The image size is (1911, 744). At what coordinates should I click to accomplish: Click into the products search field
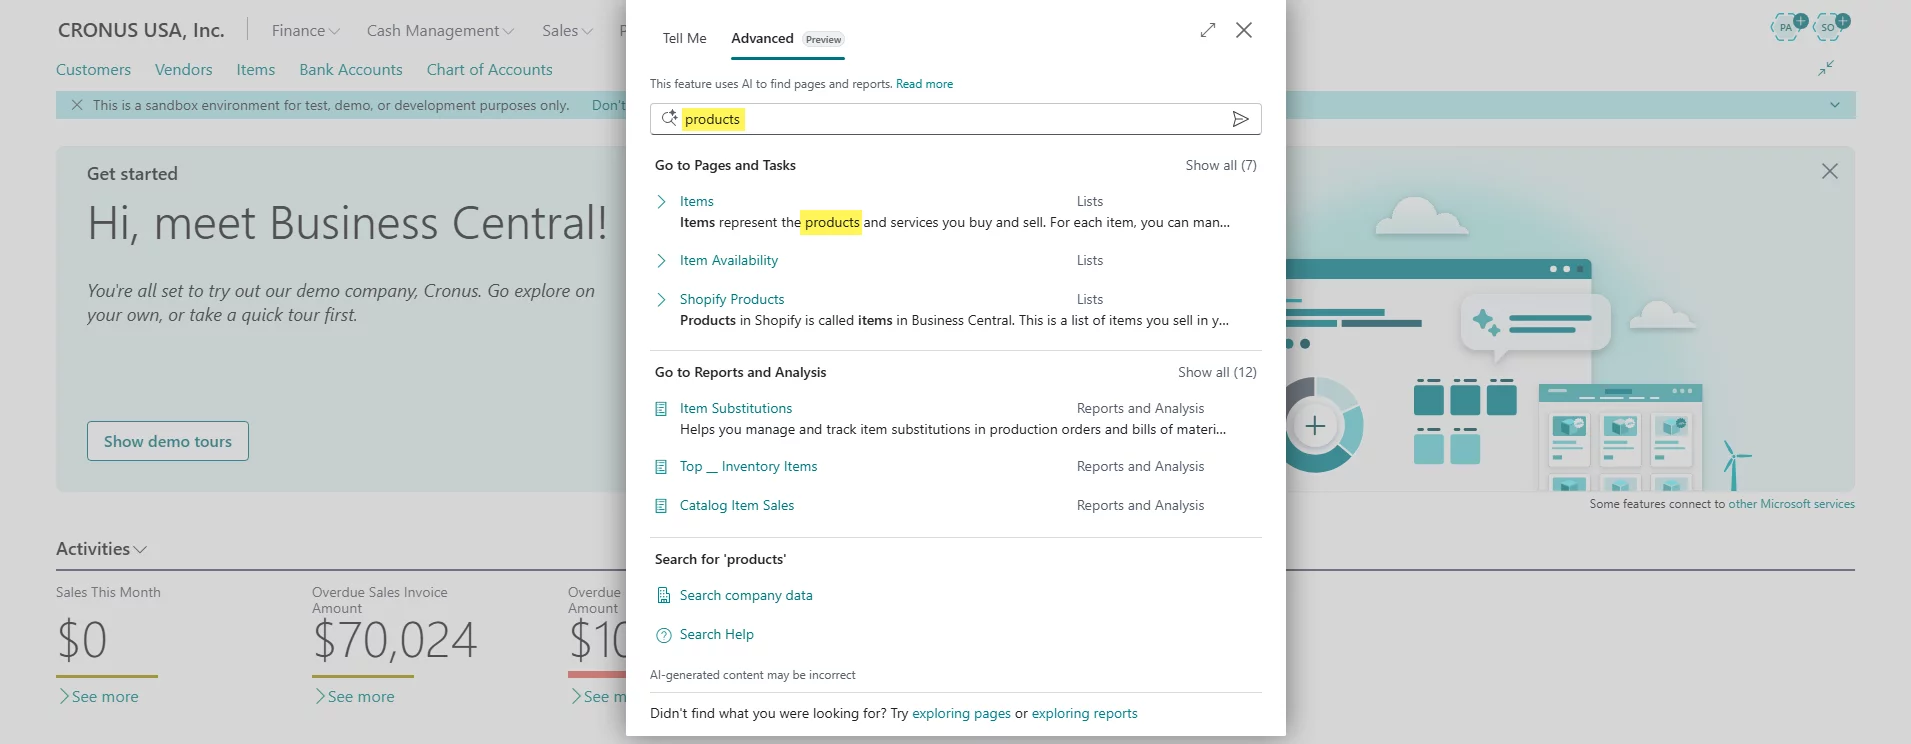point(950,119)
